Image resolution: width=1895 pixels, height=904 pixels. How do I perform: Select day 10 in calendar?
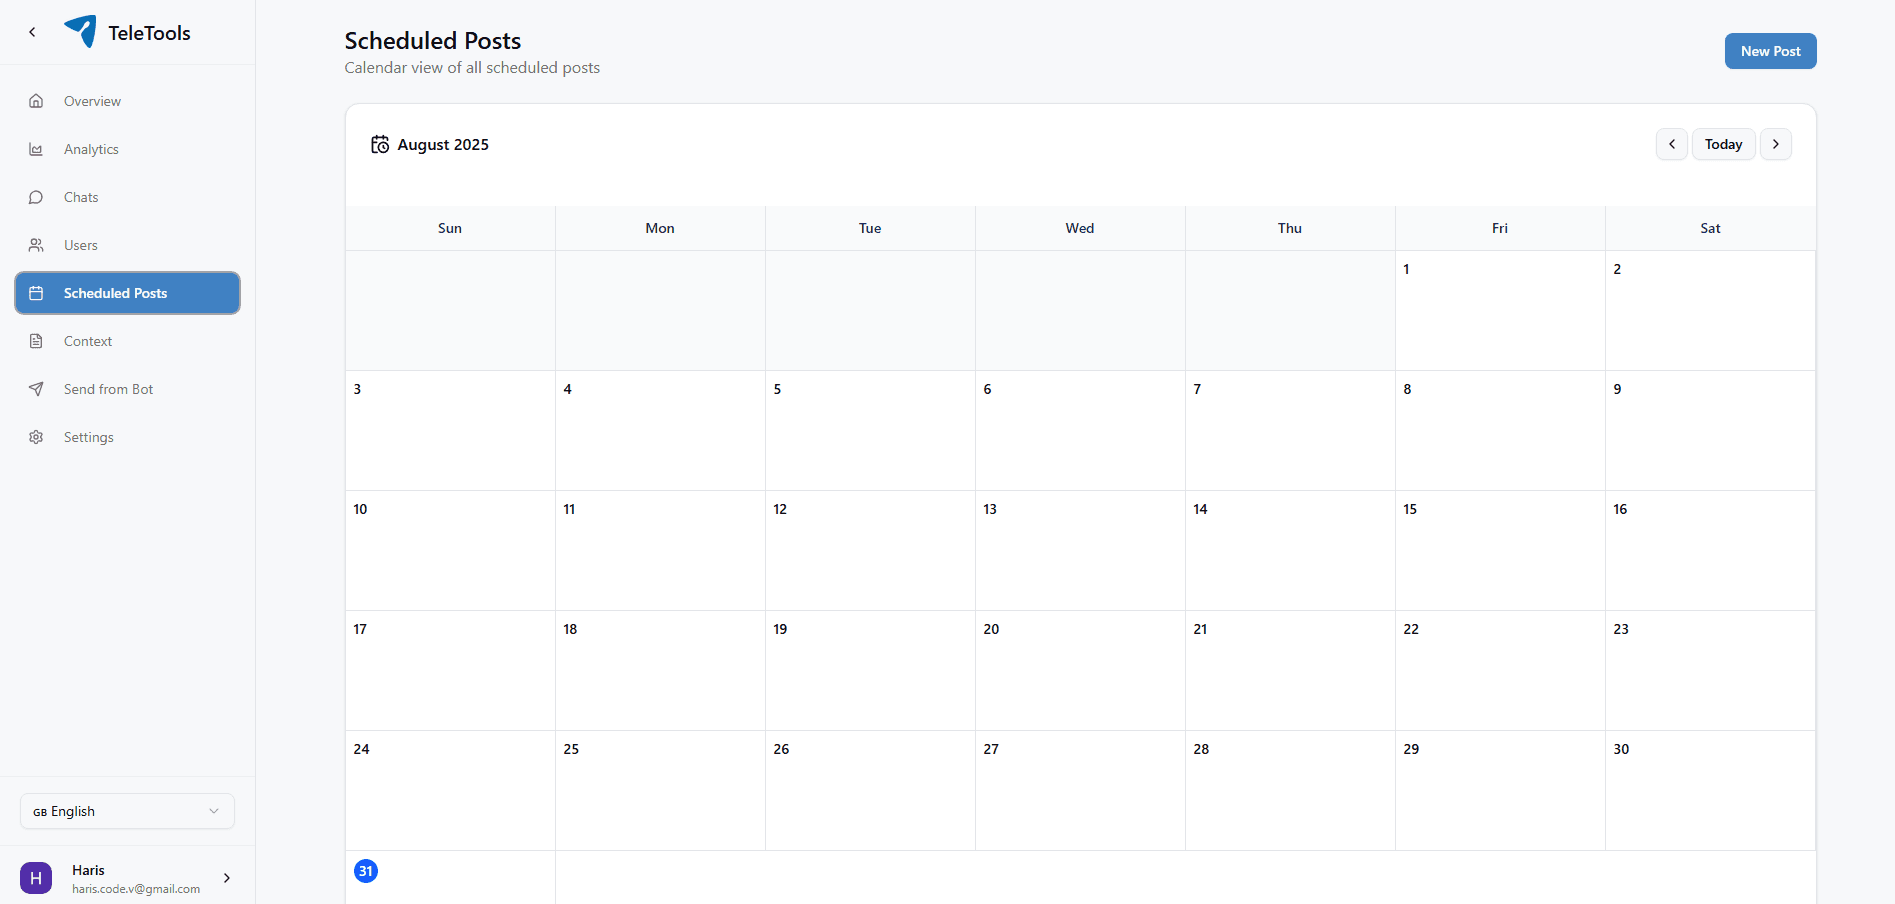(450, 550)
